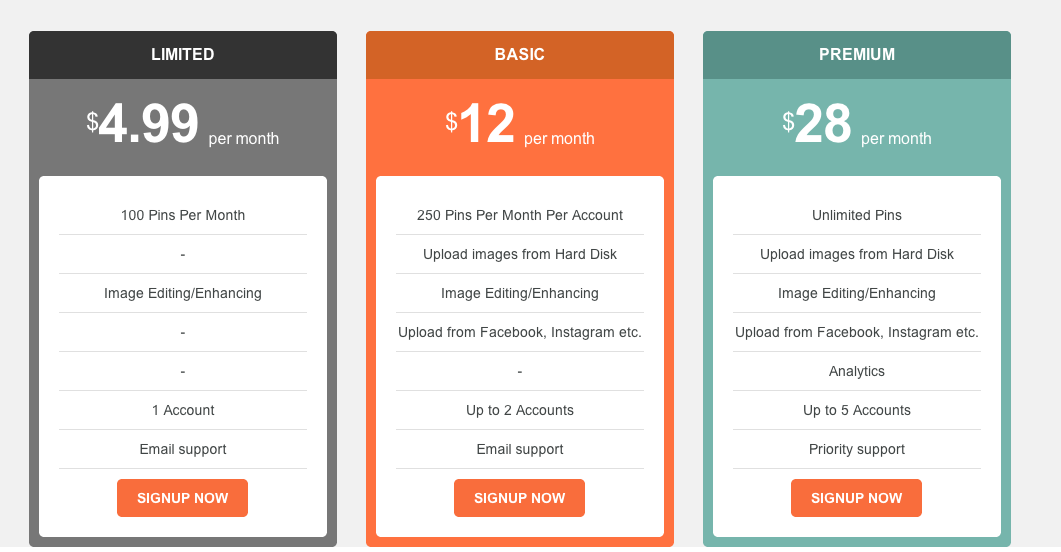Image resolution: width=1061 pixels, height=552 pixels.
Task: Click the Priority support row
Action: coord(857,449)
